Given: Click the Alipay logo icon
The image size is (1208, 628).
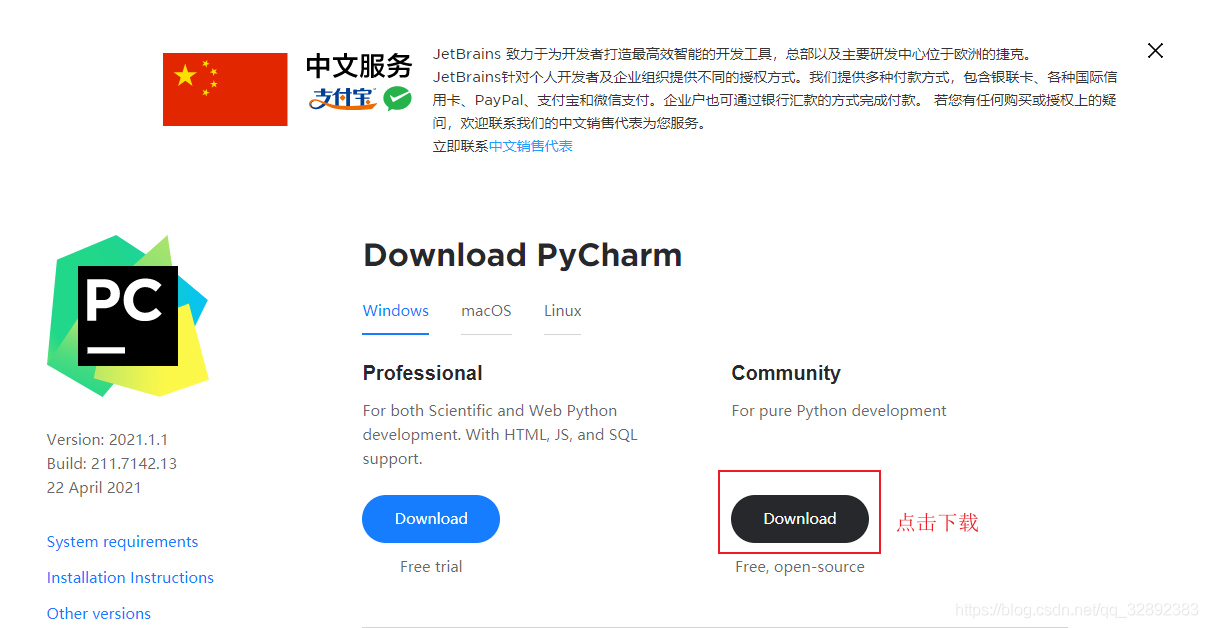Looking at the screenshot, I should click(x=343, y=98).
